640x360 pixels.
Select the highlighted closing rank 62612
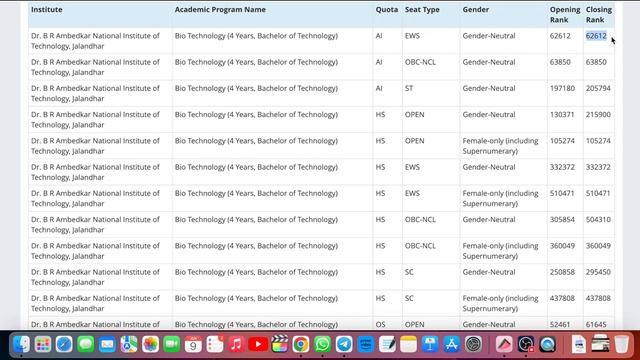596,36
